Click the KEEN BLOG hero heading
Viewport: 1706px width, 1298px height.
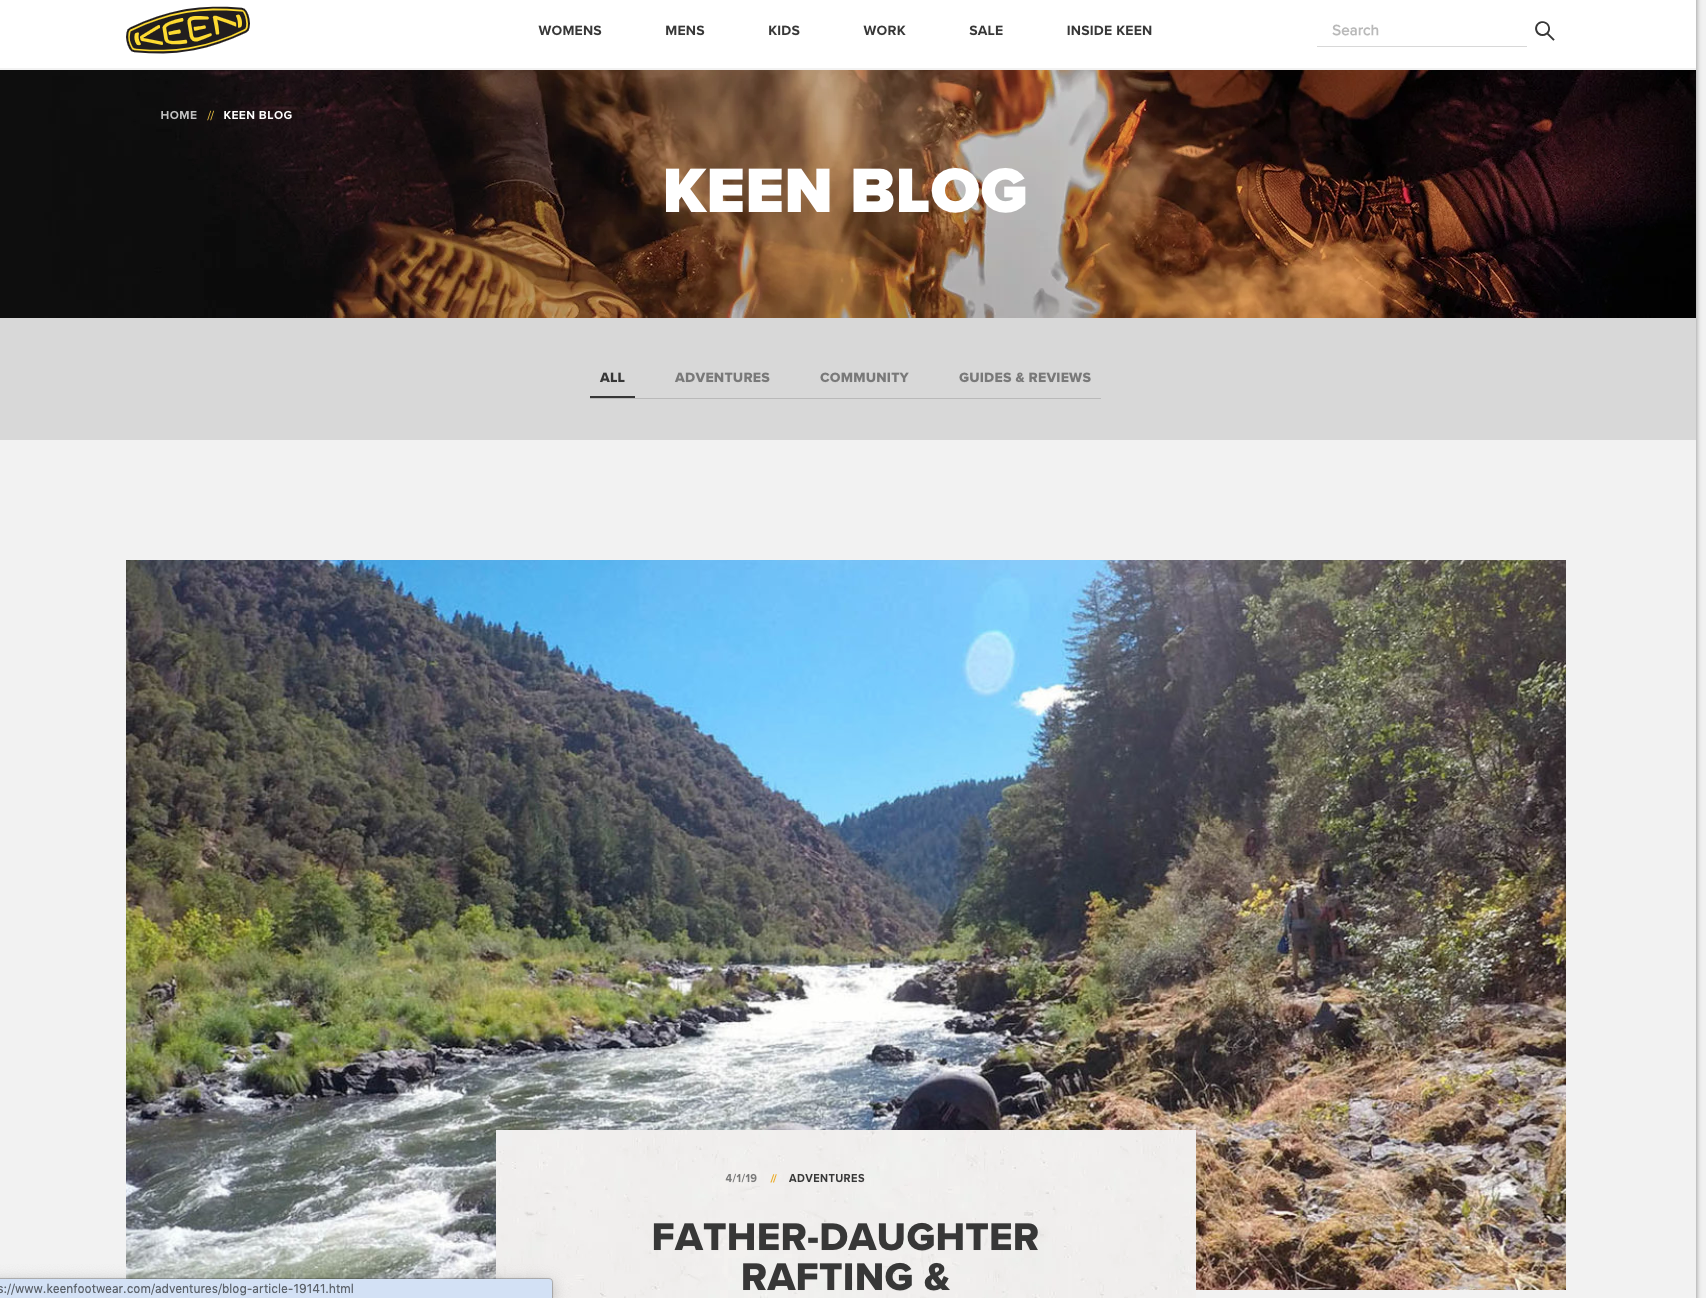[x=845, y=190]
